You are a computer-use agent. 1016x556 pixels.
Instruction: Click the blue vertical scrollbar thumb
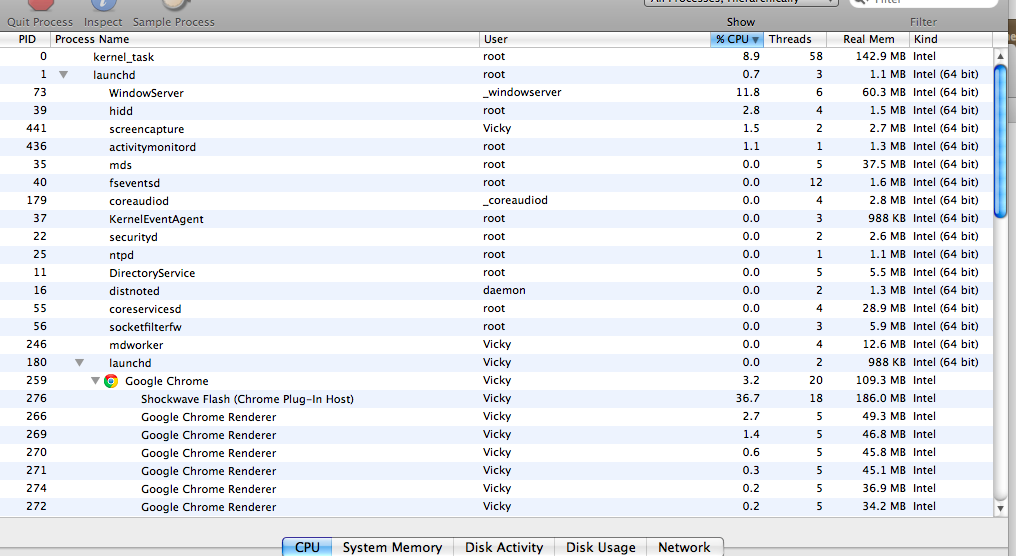click(x=1000, y=141)
